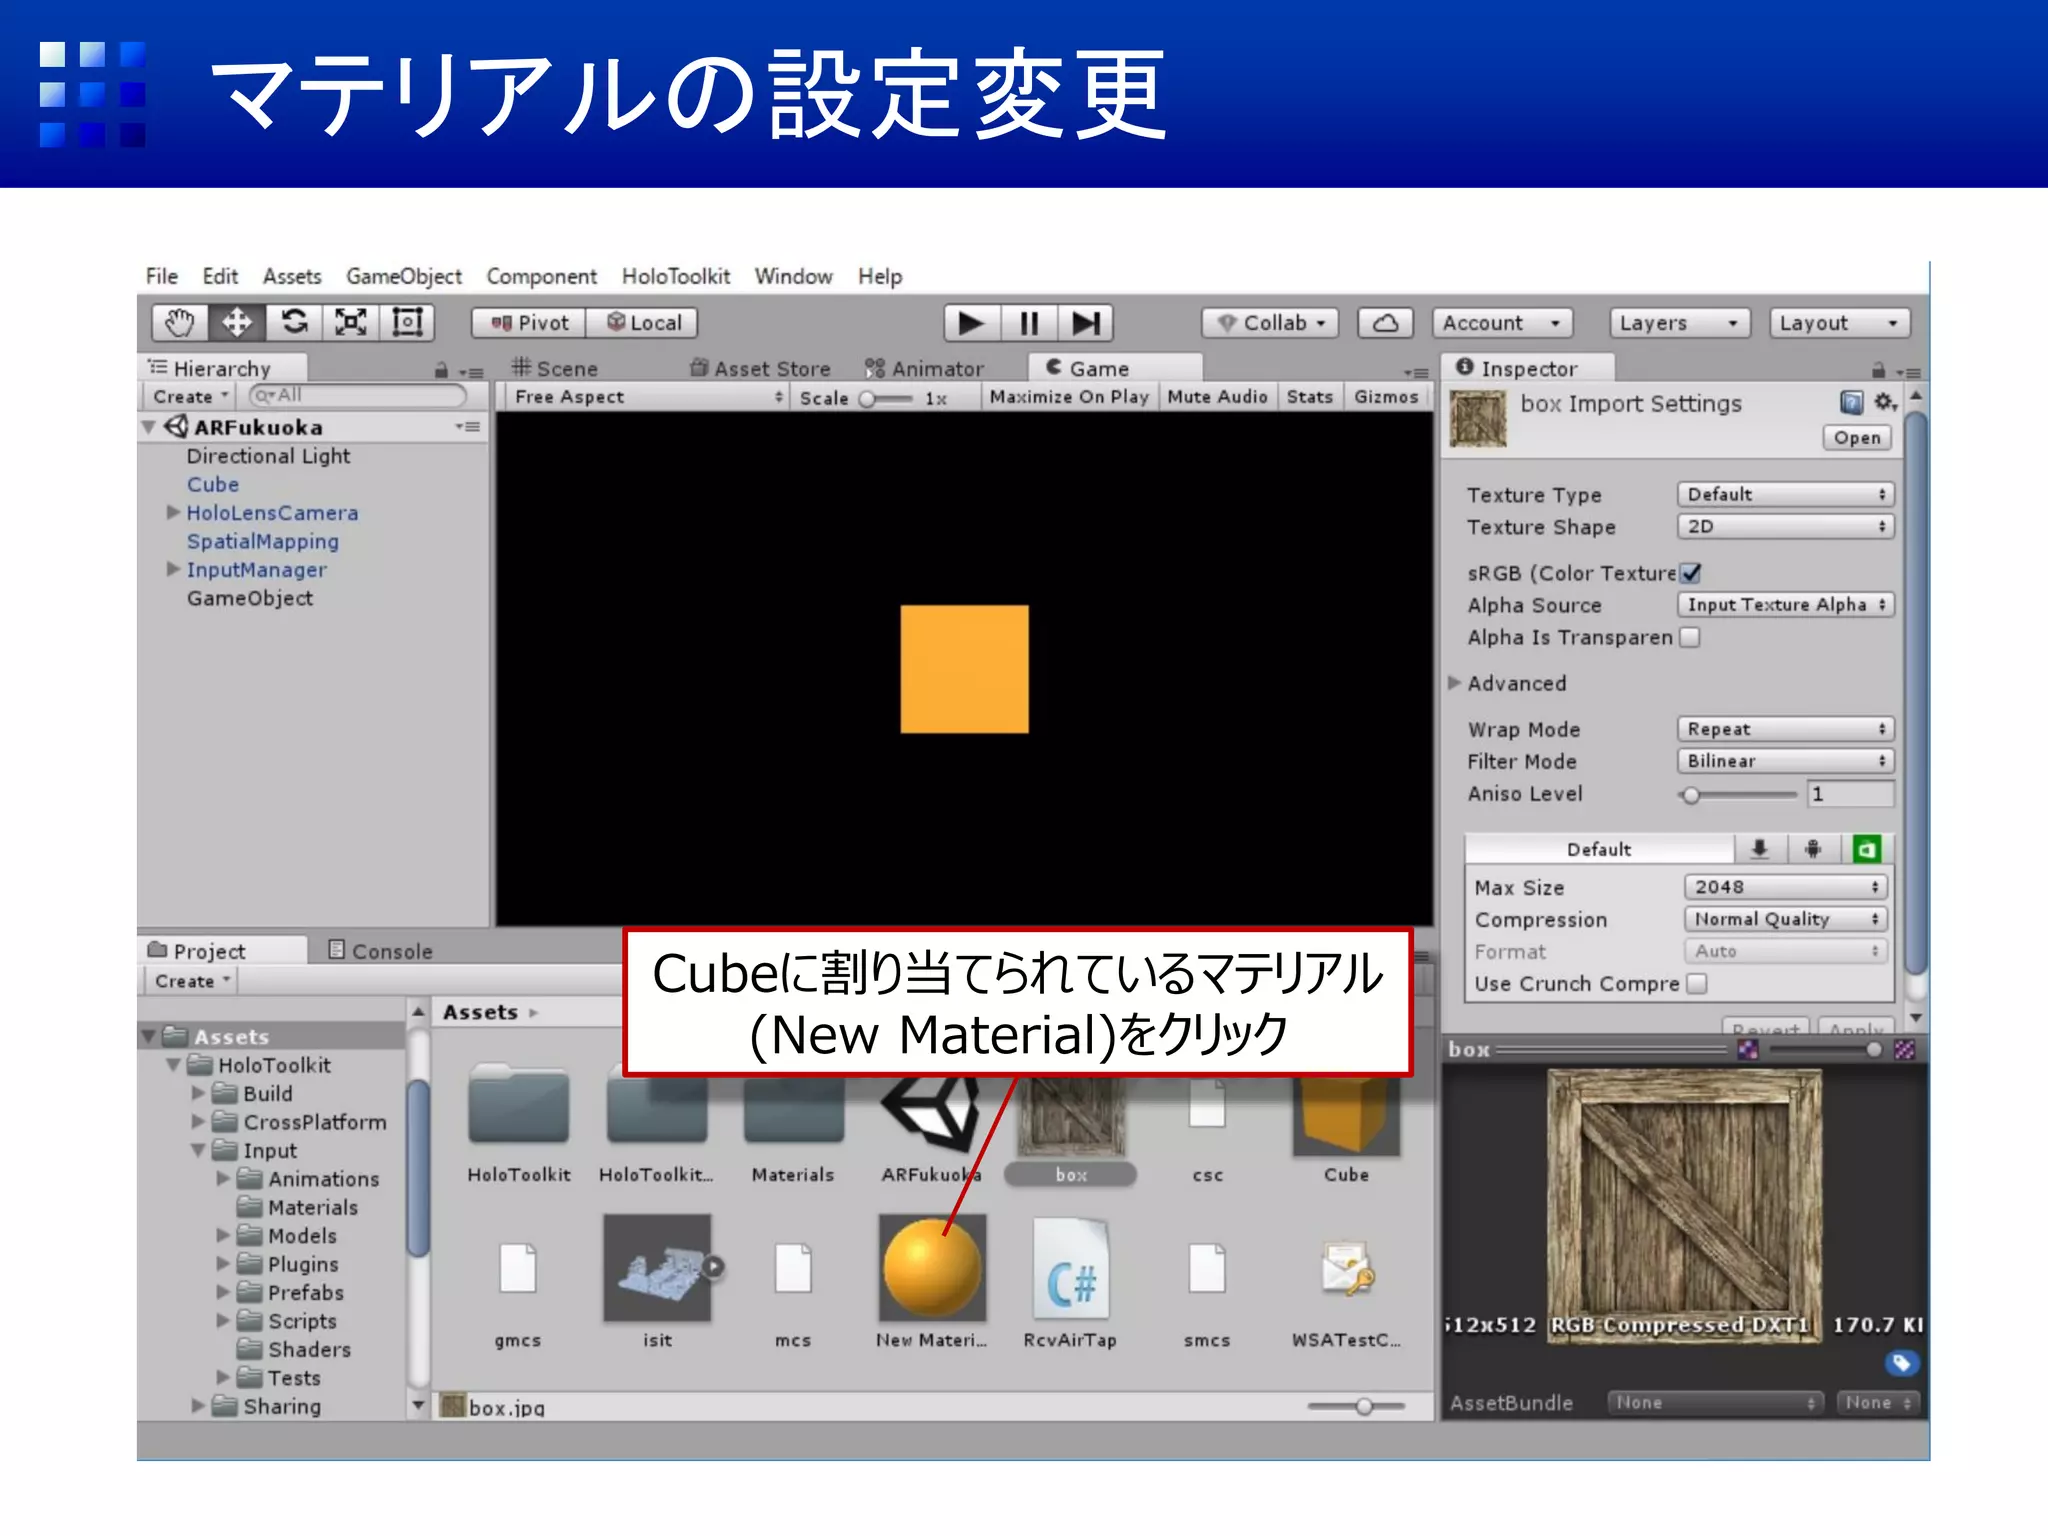2048x1536 pixels.
Task: Select the Move tool icon
Action: [237, 323]
